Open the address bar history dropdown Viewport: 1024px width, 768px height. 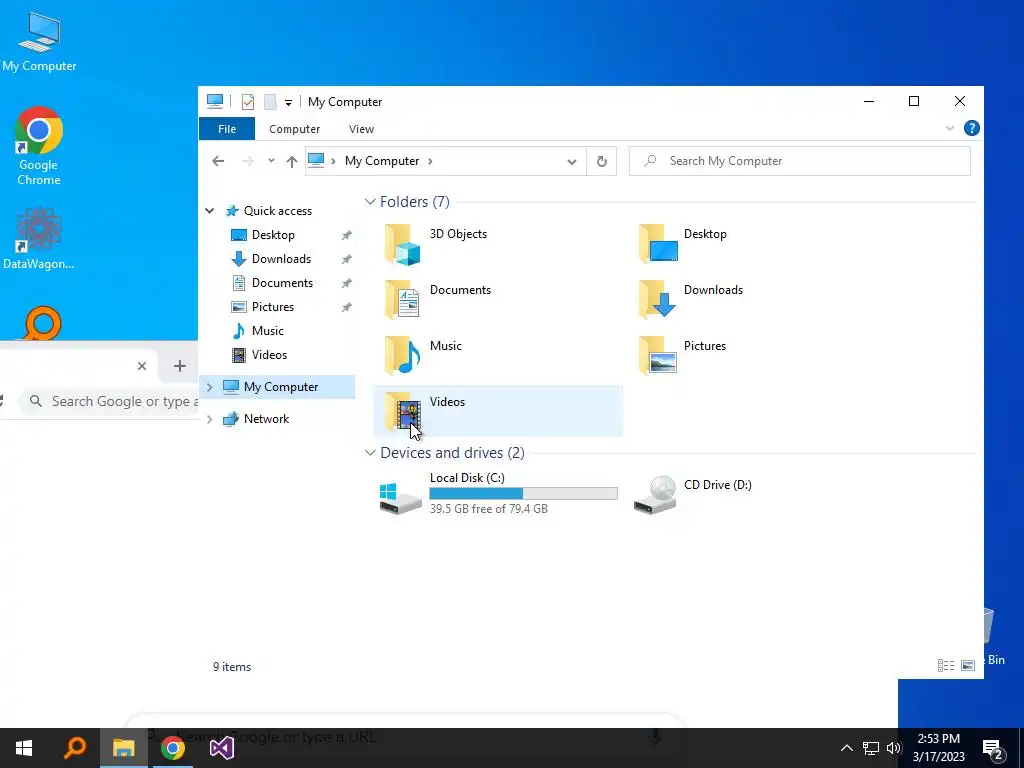click(x=571, y=162)
